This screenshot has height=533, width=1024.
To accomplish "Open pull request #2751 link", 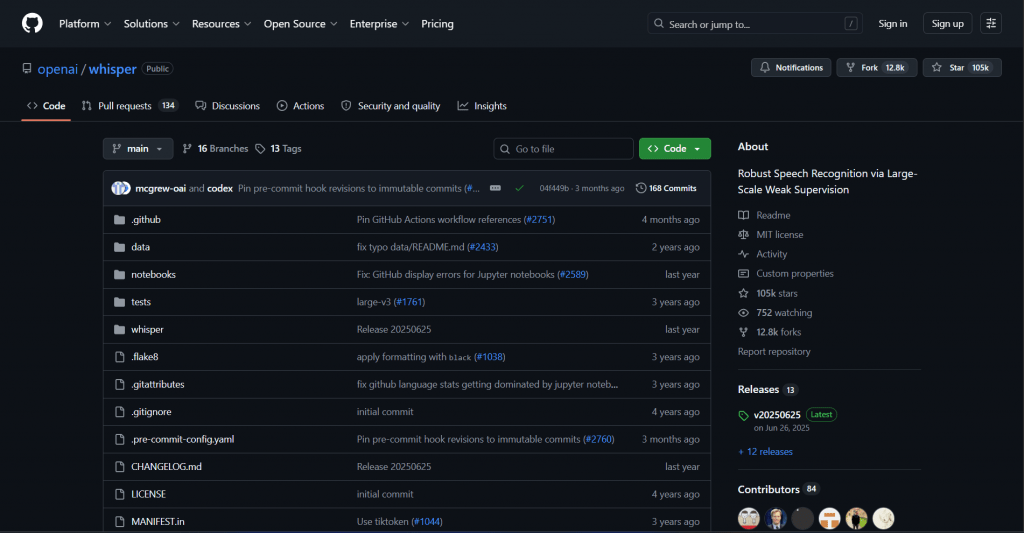I will click(540, 219).
